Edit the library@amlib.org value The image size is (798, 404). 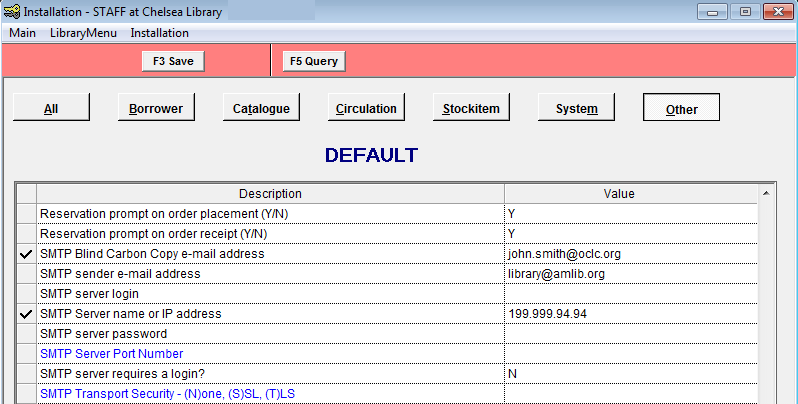631,274
